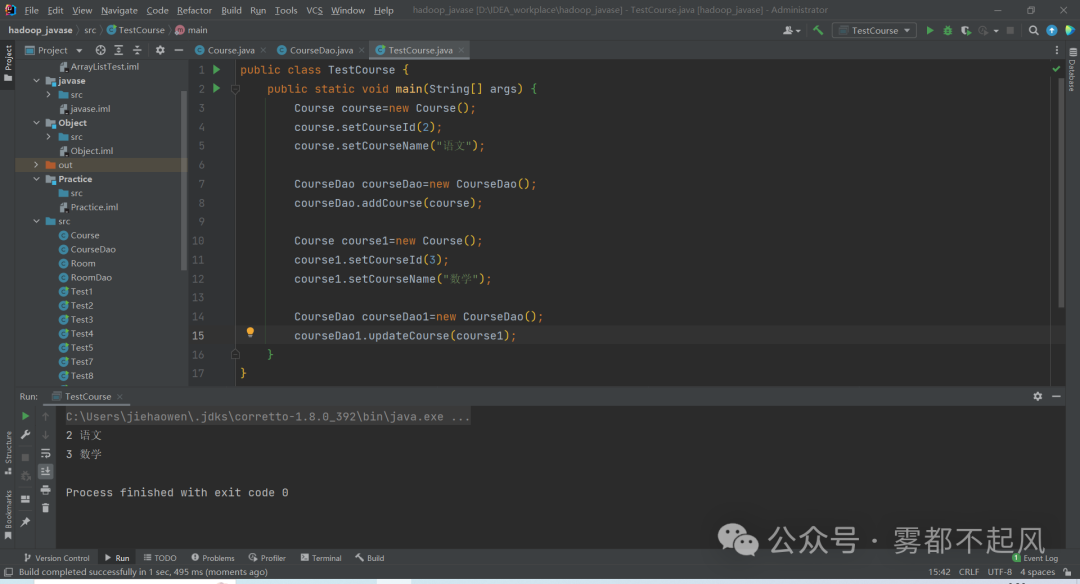Screen dimensions: 1080x584
Task: Change the CRLF line separator in status bar
Action: pyautogui.click(x=968, y=571)
